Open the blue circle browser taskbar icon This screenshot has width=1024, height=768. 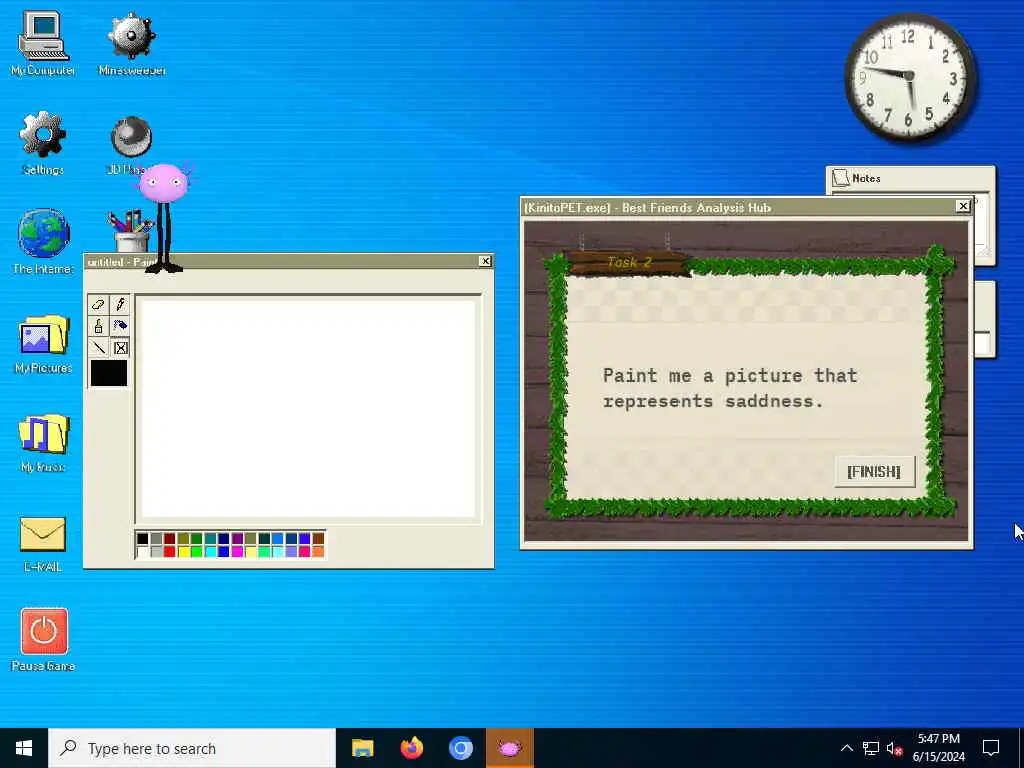pos(460,748)
